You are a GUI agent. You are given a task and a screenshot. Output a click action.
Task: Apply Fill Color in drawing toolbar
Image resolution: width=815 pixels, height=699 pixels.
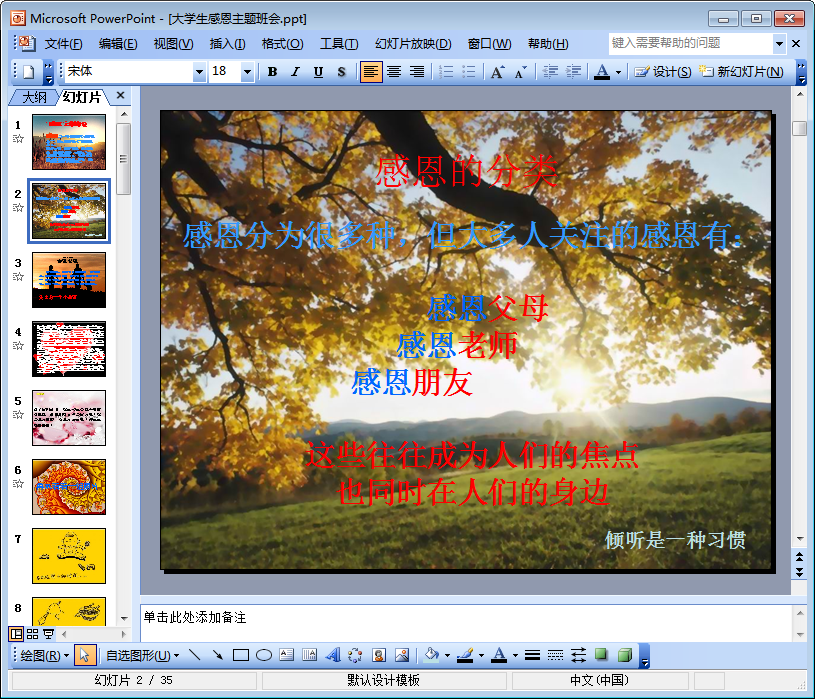click(x=431, y=655)
